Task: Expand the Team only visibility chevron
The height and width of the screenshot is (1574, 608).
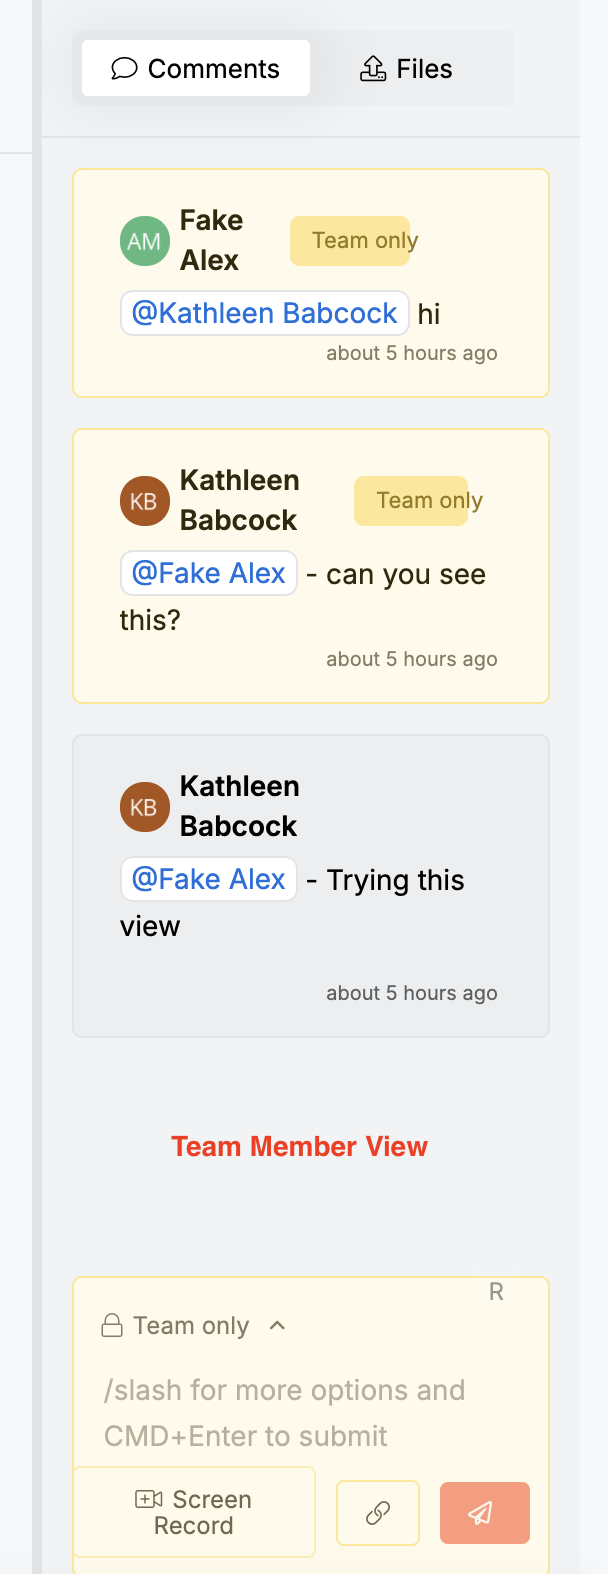Action: [278, 1326]
